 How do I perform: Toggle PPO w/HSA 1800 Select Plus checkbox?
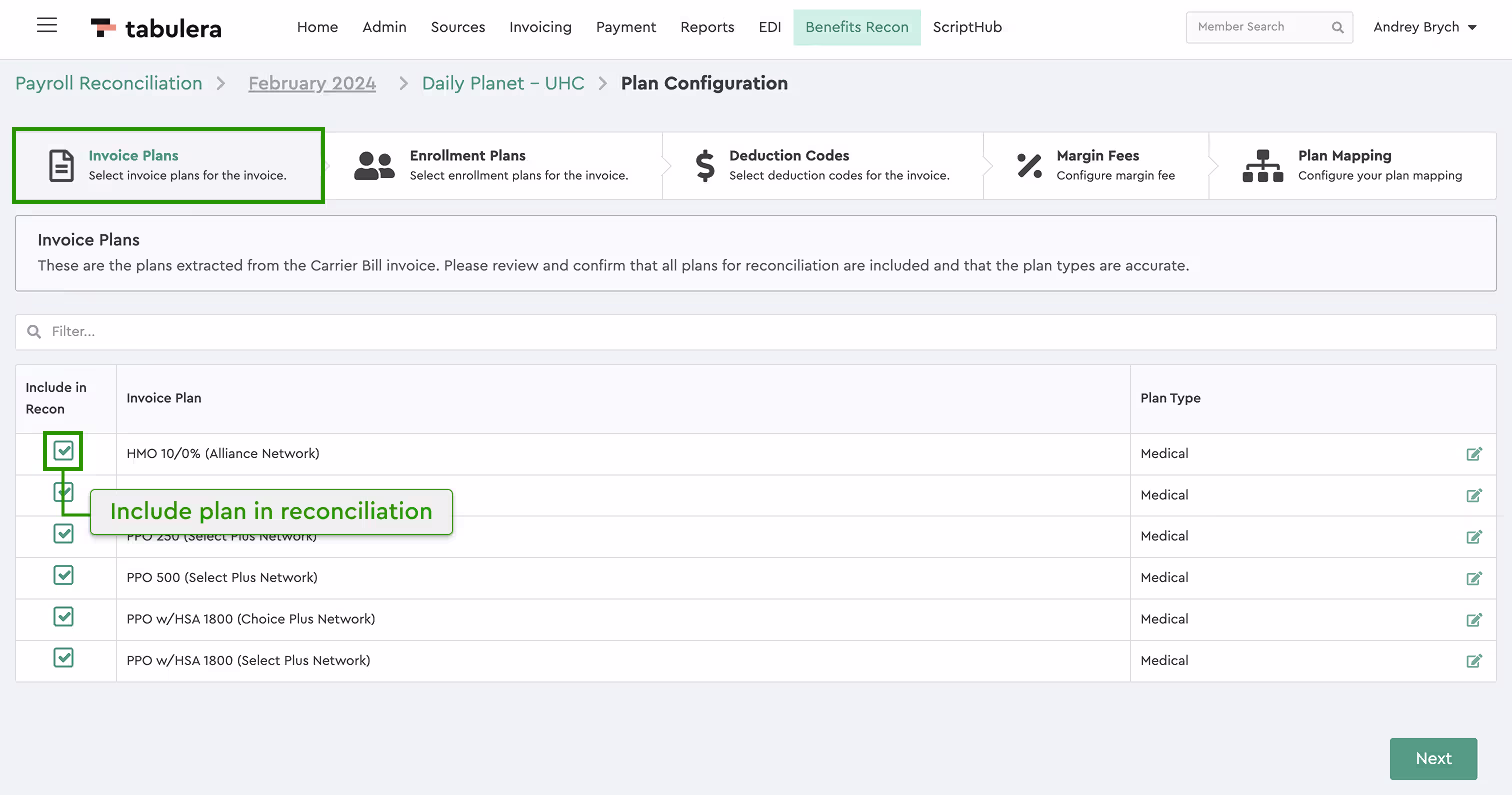click(x=64, y=658)
